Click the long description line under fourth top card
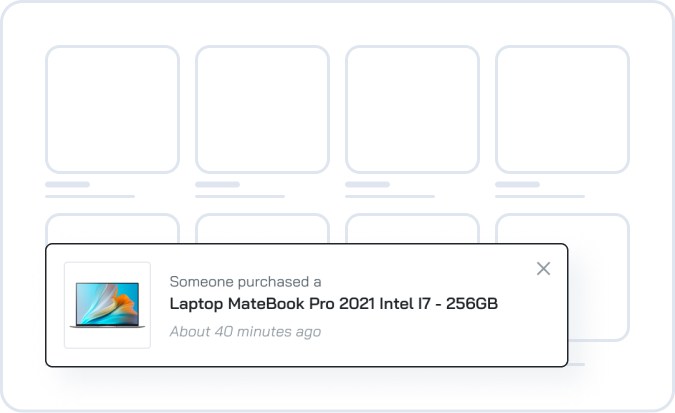The height and width of the screenshot is (413, 675). tap(540, 196)
